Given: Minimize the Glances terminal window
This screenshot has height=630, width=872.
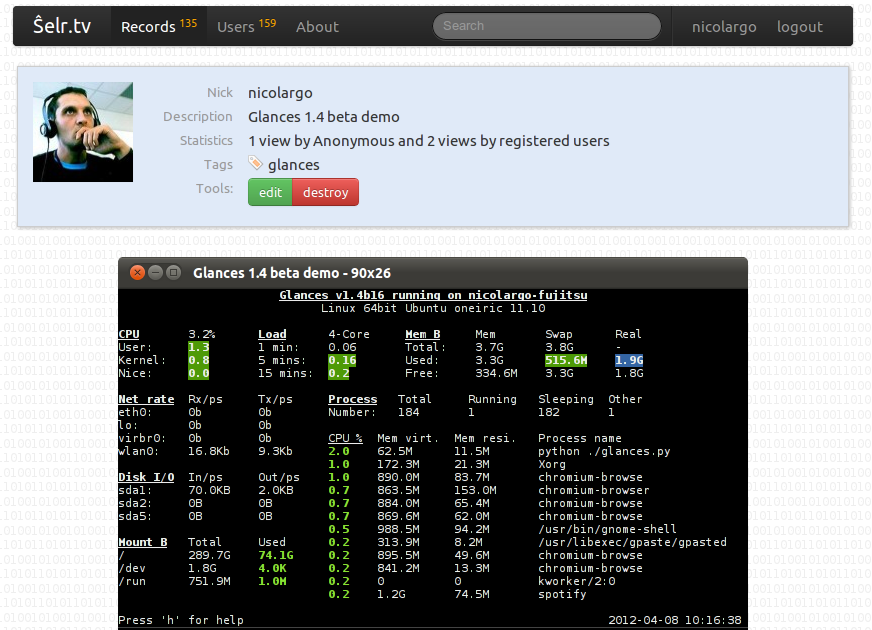Looking at the screenshot, I should [156, 272].
